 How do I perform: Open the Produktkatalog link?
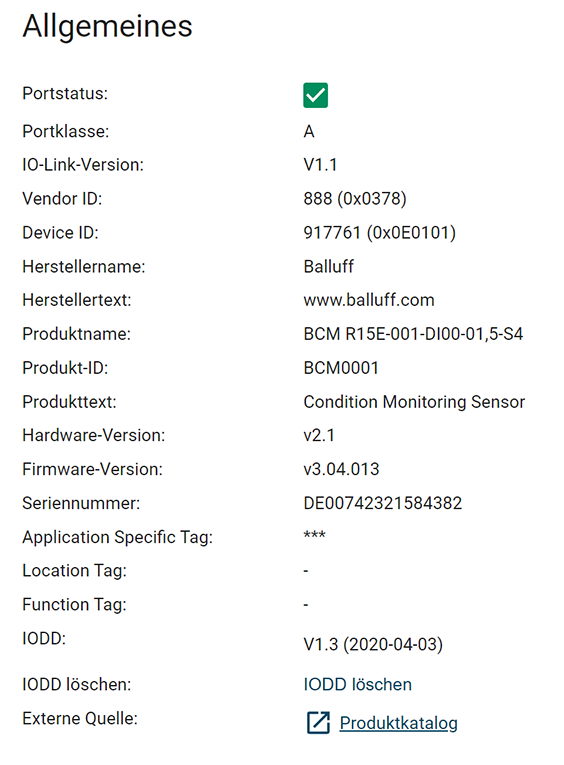point(399,723)
